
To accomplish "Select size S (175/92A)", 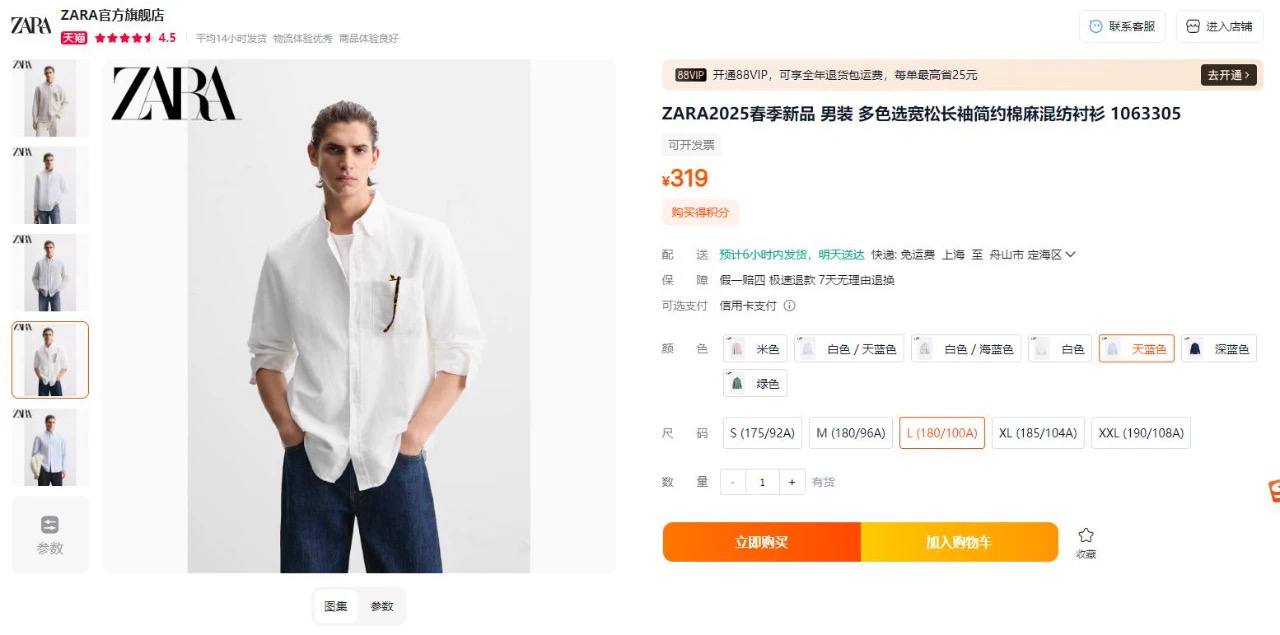I will pos(762,433).
